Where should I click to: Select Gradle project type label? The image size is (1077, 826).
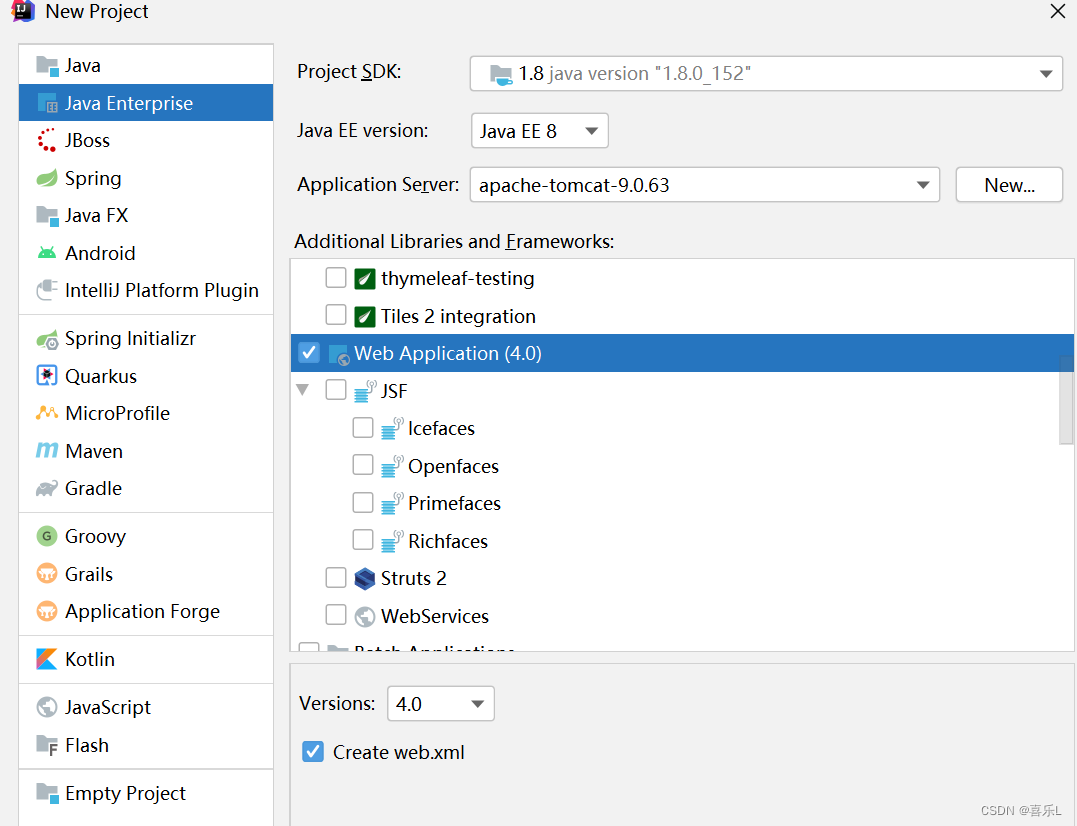coord(93,489)
